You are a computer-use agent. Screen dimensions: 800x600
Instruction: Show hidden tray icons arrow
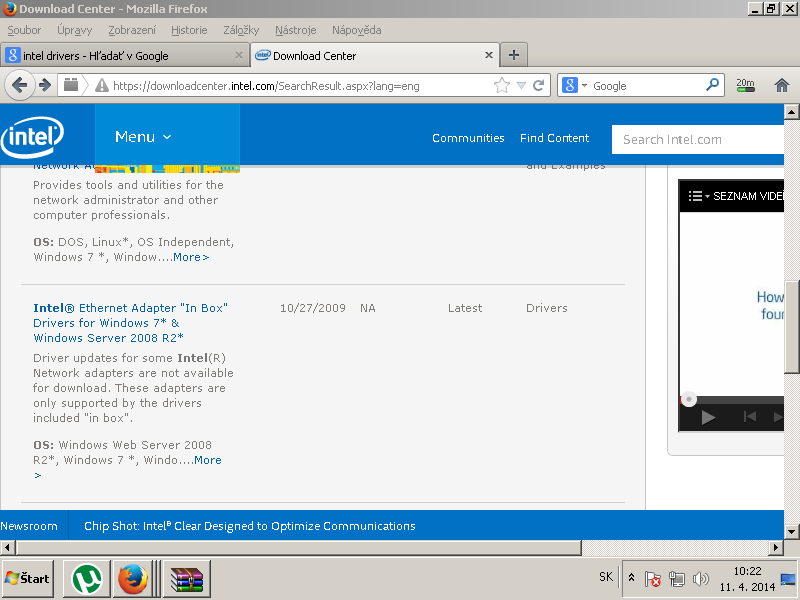coord(632,578)
